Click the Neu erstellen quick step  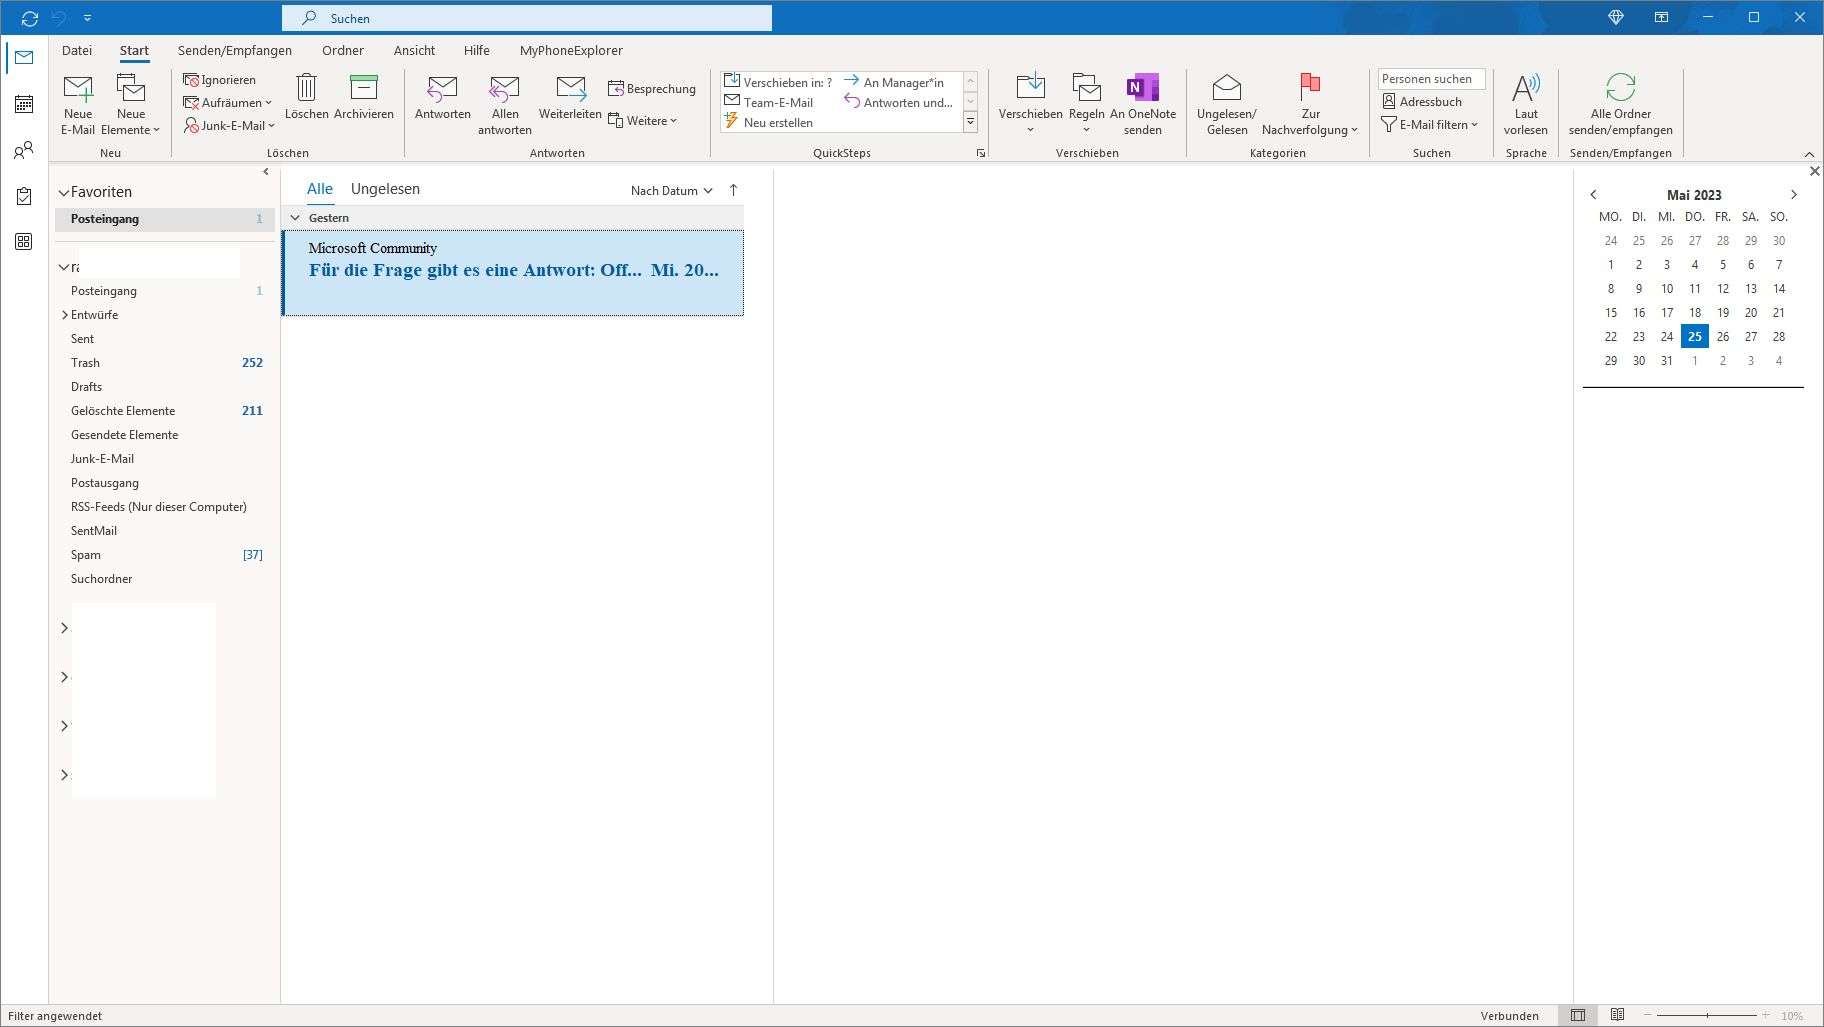(x=768, y=122)
